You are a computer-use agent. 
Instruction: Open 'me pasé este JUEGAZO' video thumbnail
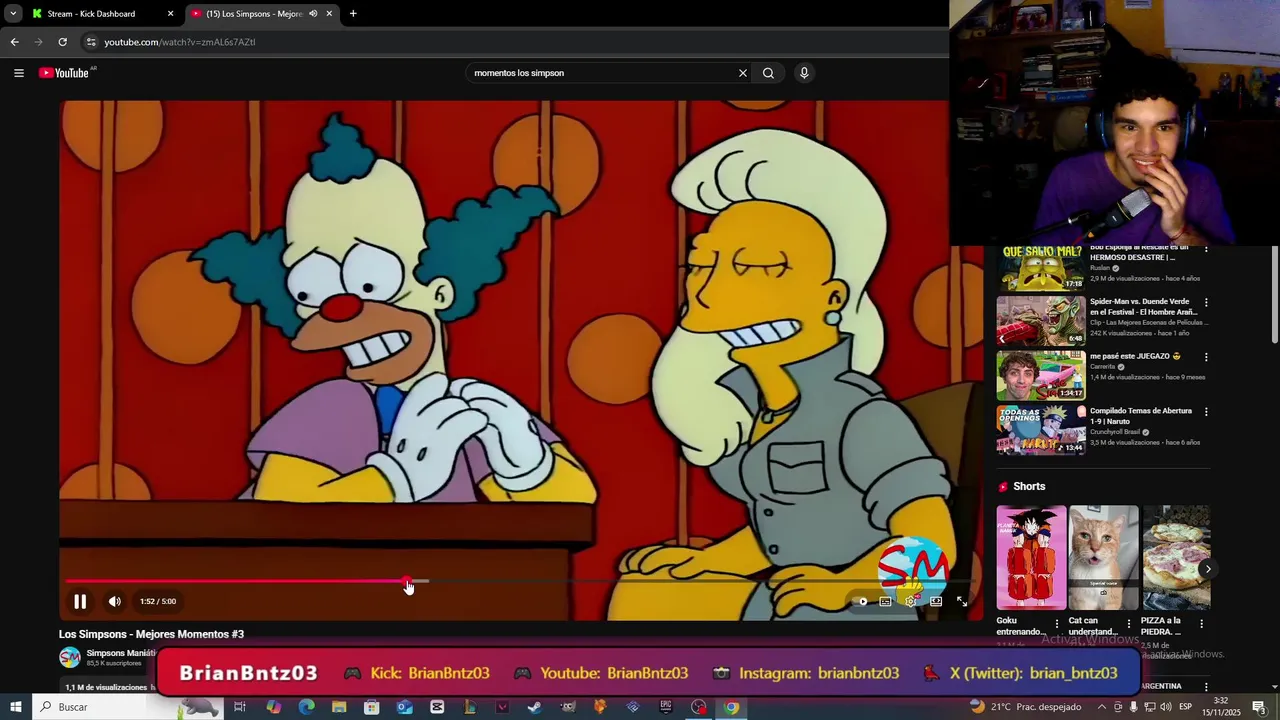coord(1041,375)
